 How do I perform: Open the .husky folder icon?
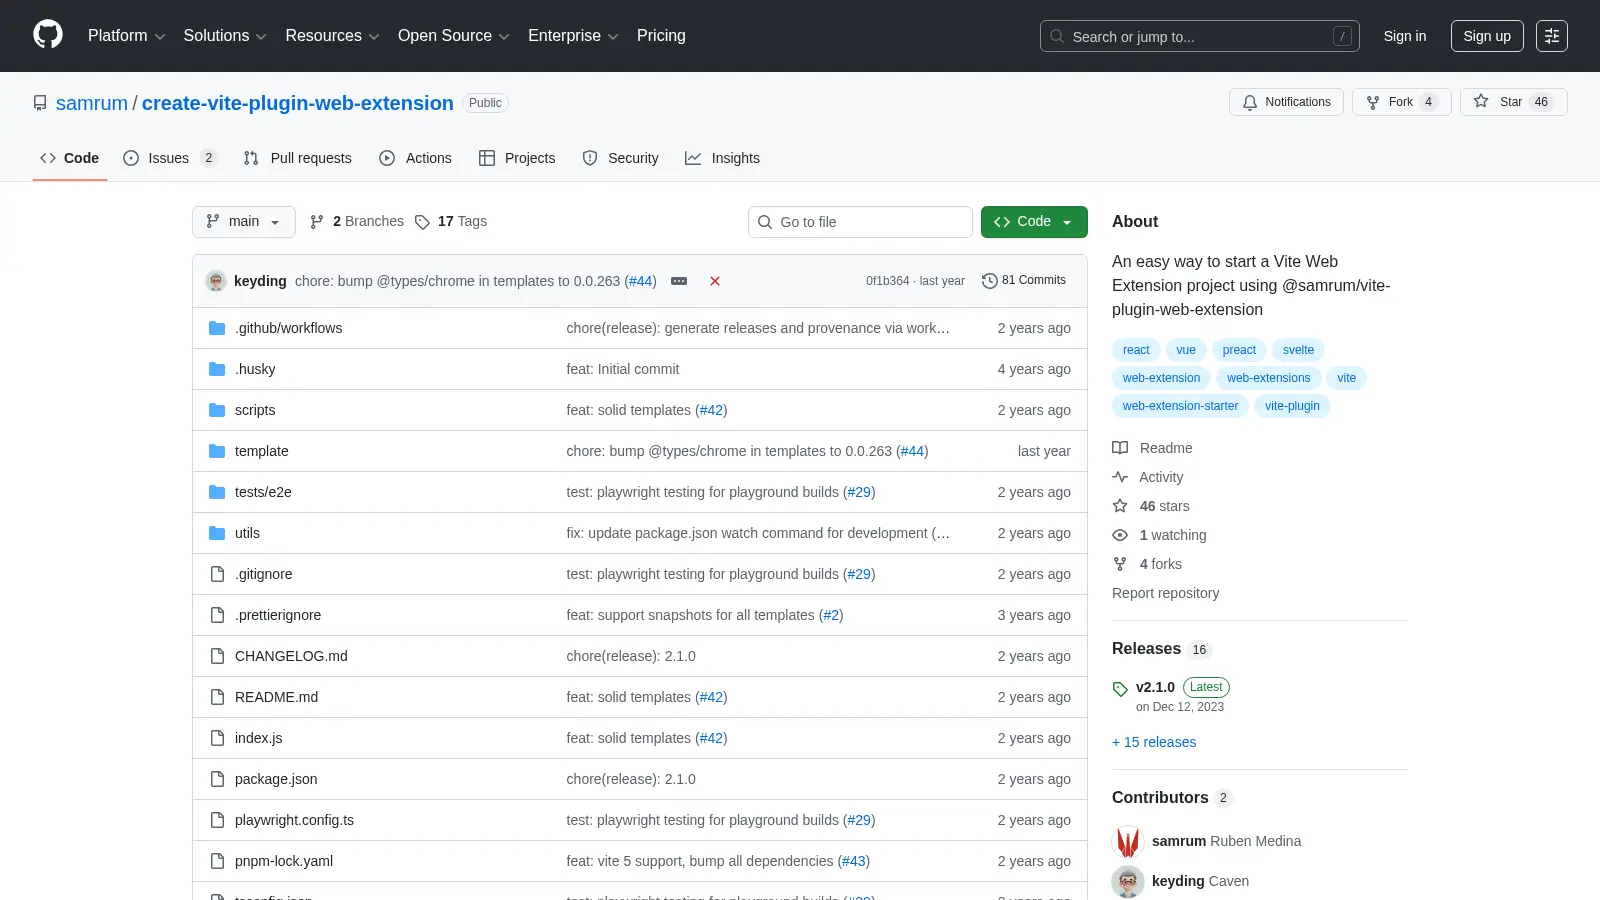[217, 369]
